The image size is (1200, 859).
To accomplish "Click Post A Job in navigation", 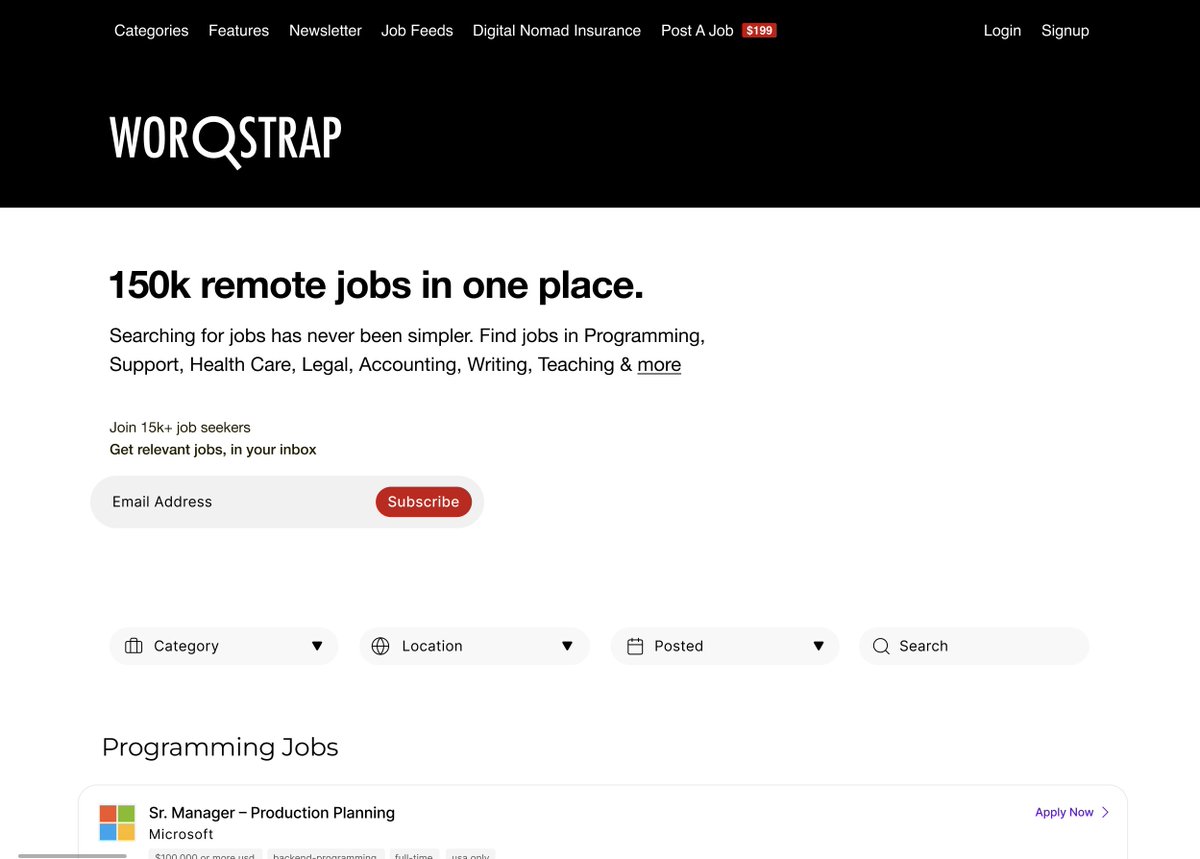I will (697, 31).
